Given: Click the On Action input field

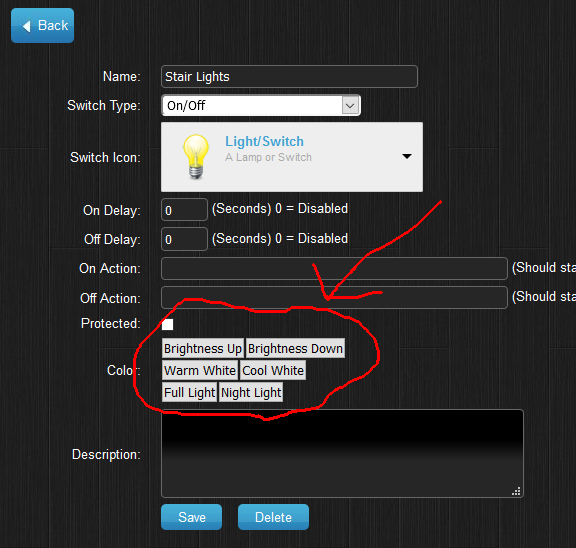Looking at the screenshot, I should tap(334, 268).
